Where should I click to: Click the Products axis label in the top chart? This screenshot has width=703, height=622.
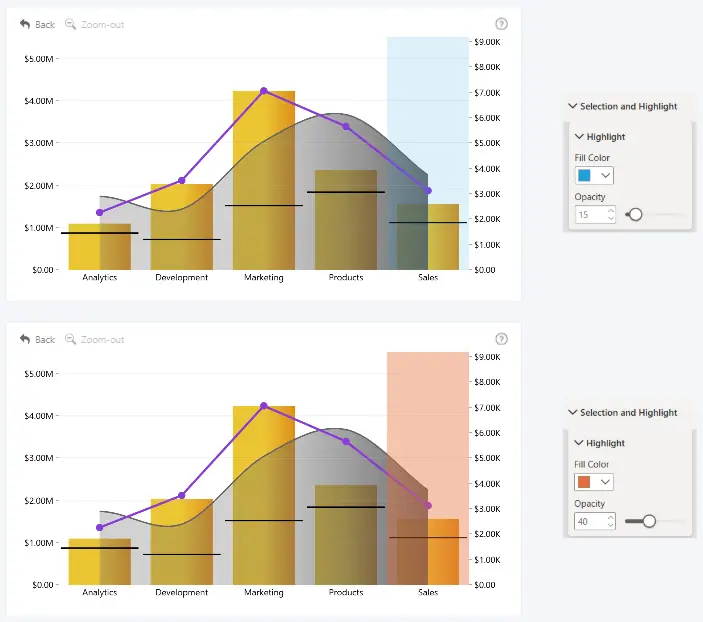click(346, 278)
